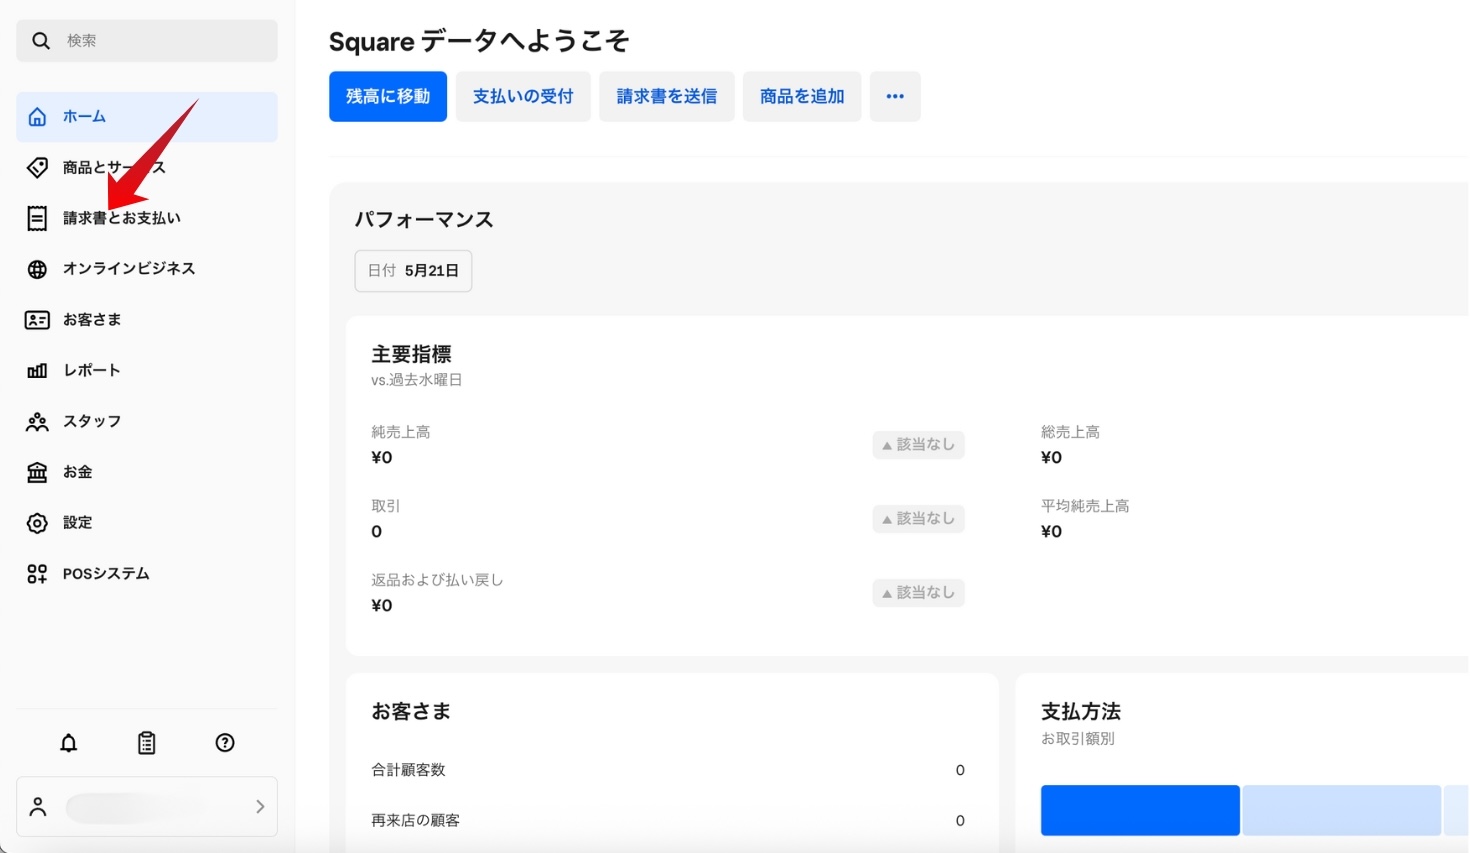Open 請求書とお支払い in the sidebar
Image resolution: width=1470 pixels, height=853 pixels.
[x=147, y=218]
